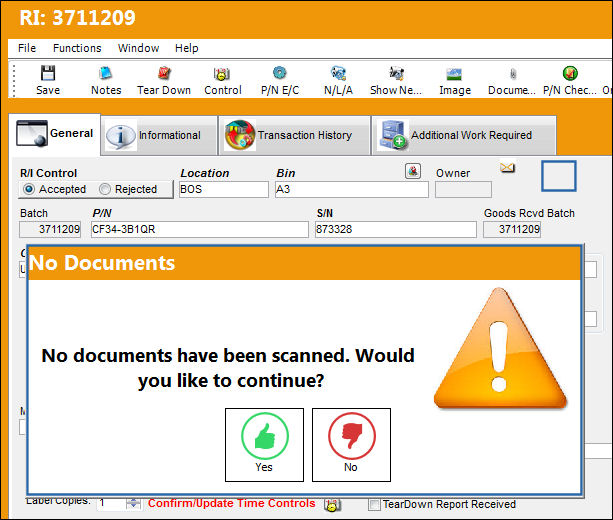The image size is (613, 520).
Task: Open the Additional Work Required tab
Action: click(x=464, y=135)
